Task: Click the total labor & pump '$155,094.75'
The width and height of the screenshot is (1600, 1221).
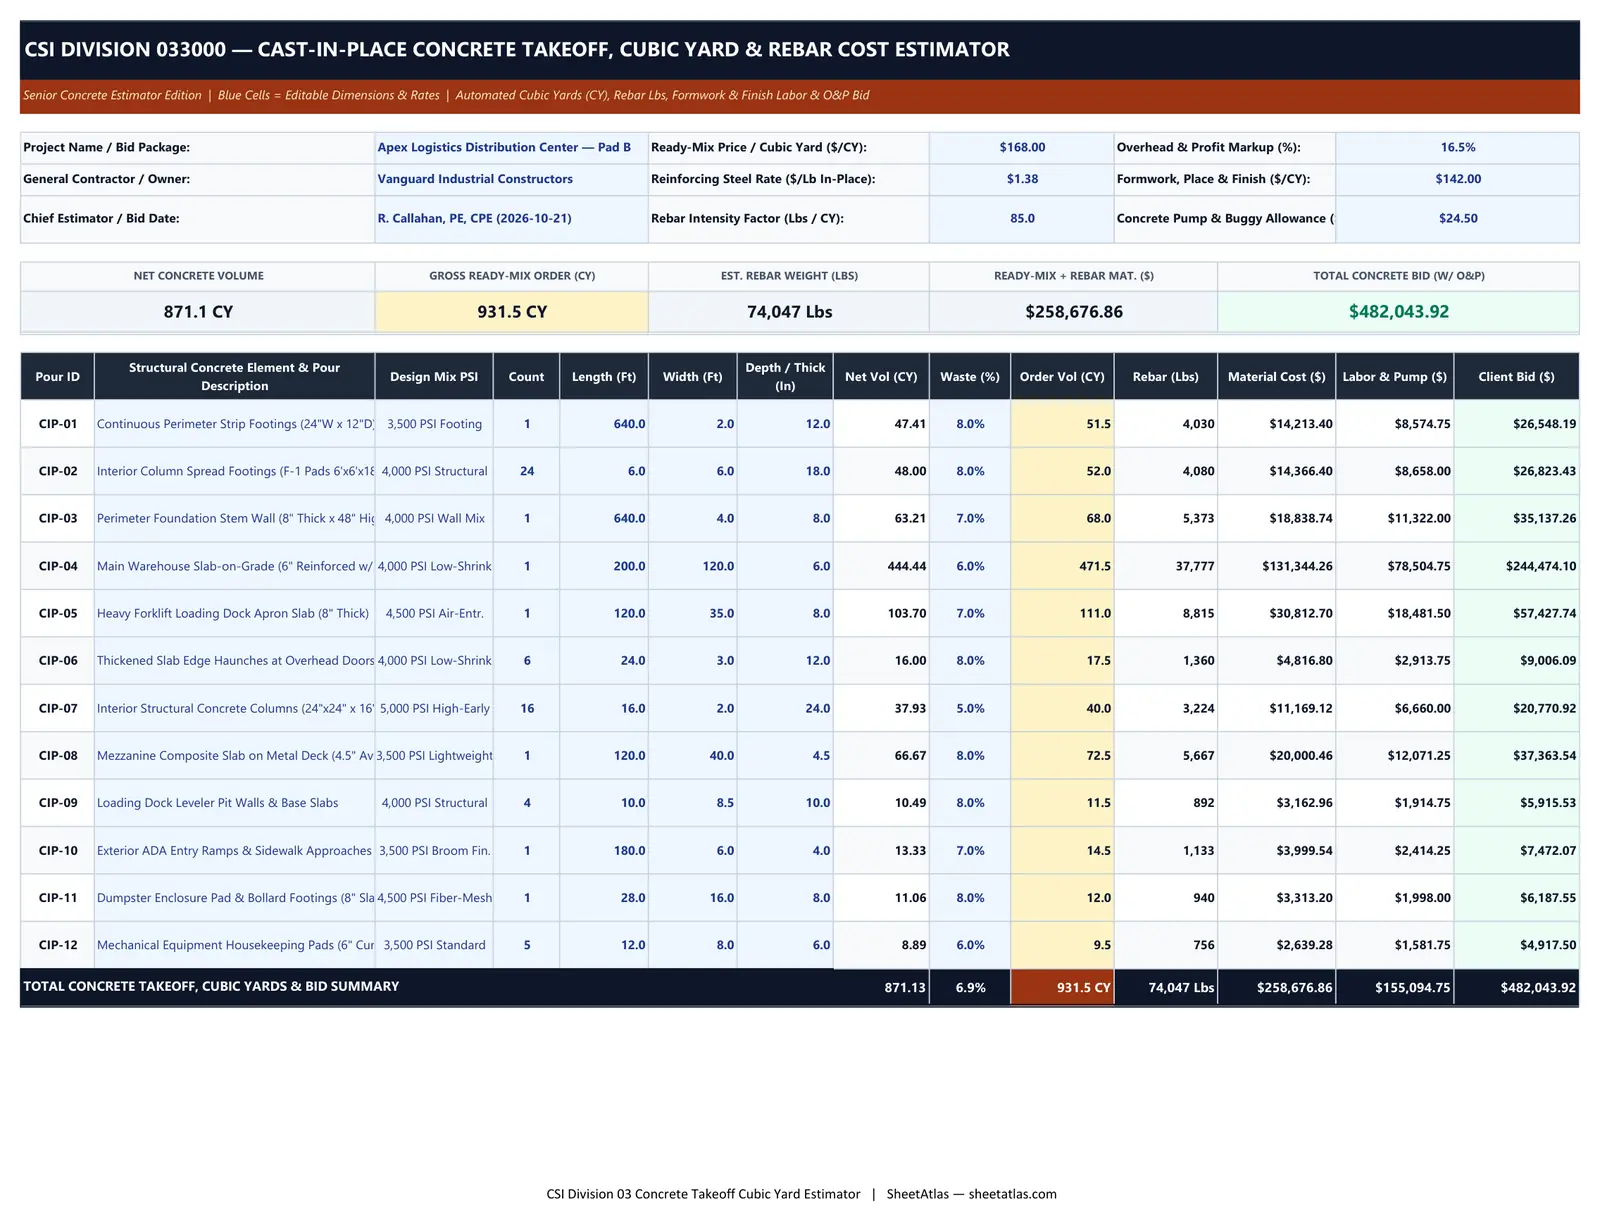Action: [1394, 987]
